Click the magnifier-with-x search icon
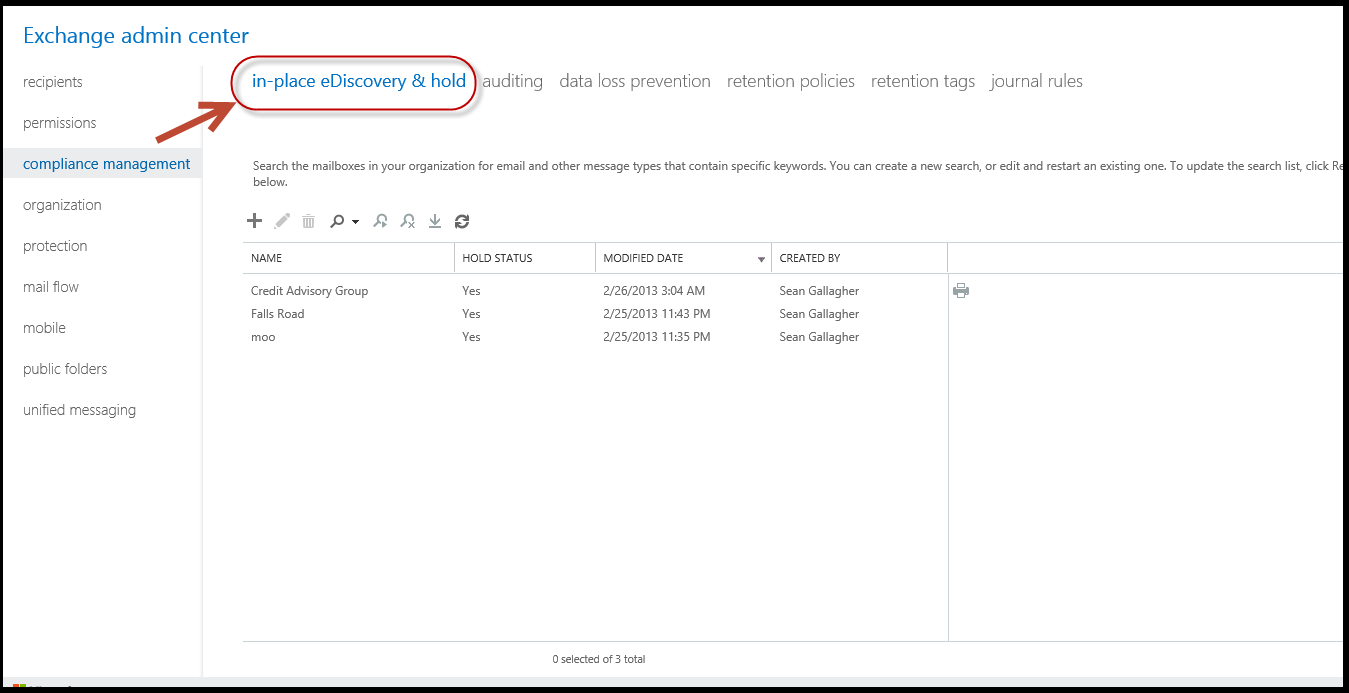The image size is (1349, 693). 408,221
